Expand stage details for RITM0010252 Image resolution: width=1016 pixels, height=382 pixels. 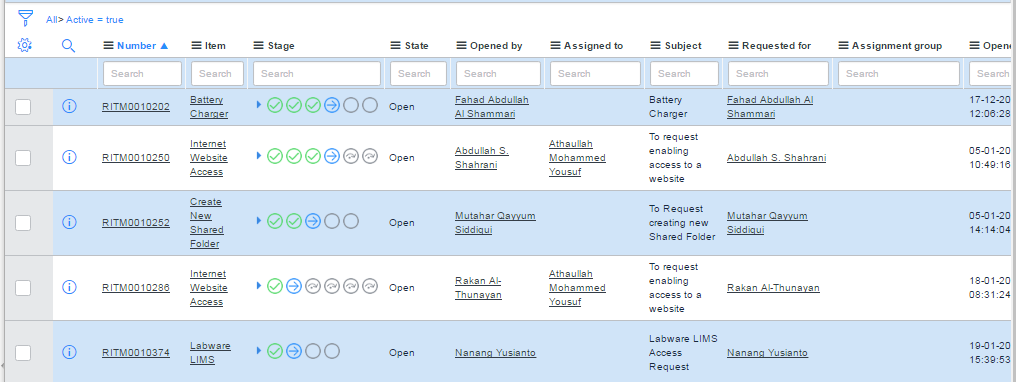[x=259, y=221]
